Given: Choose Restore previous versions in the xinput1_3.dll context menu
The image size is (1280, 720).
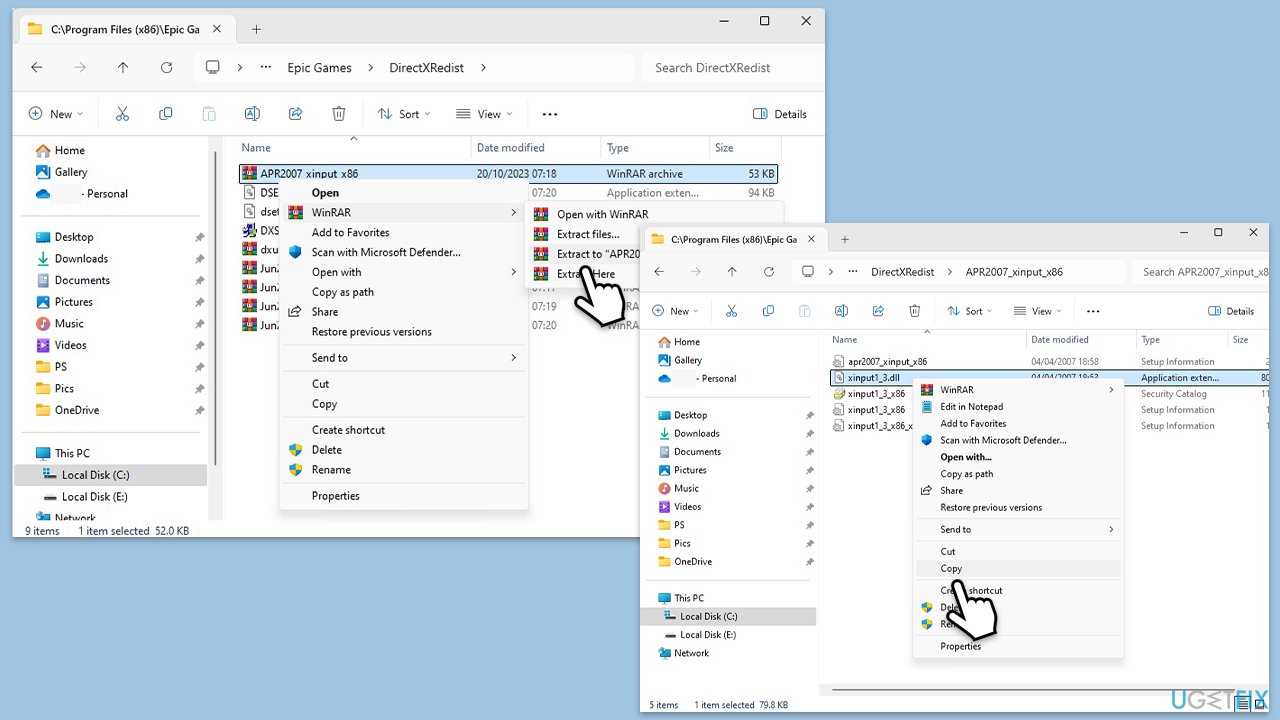Looking at the screenshot, I should pyautogui.click(x=991, y=508).
